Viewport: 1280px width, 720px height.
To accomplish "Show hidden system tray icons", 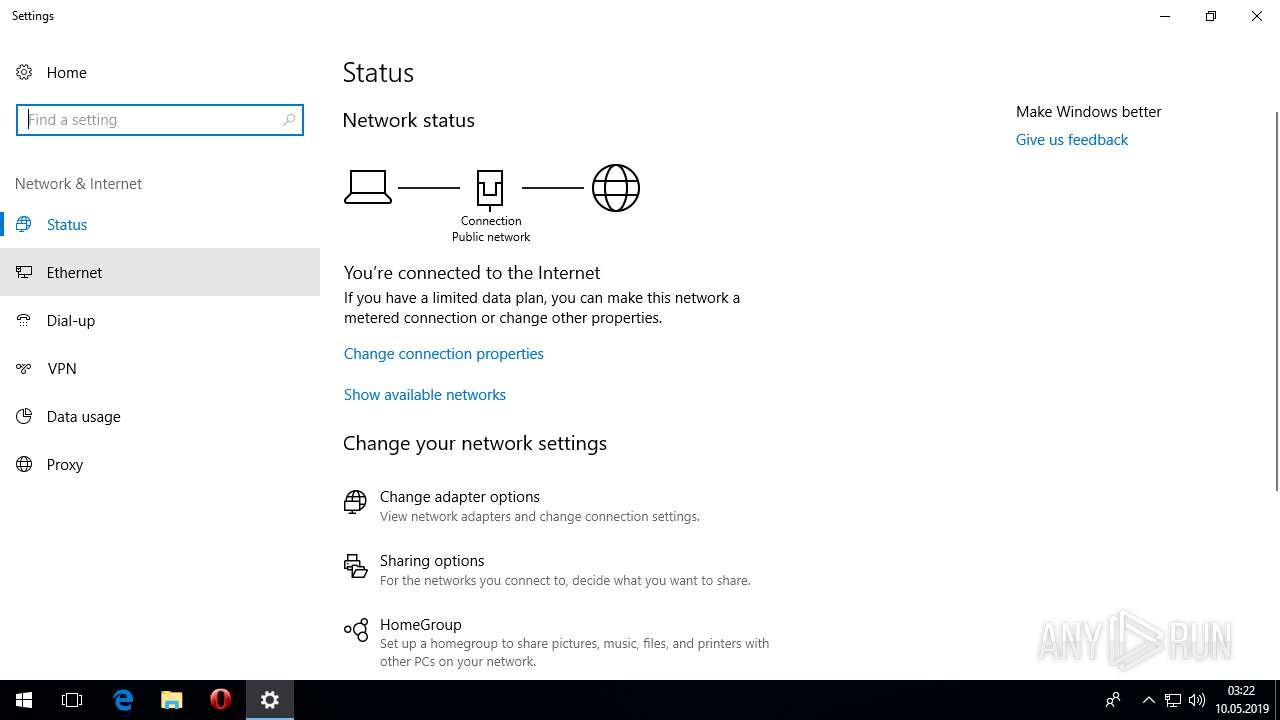I will coord(1148,700).
